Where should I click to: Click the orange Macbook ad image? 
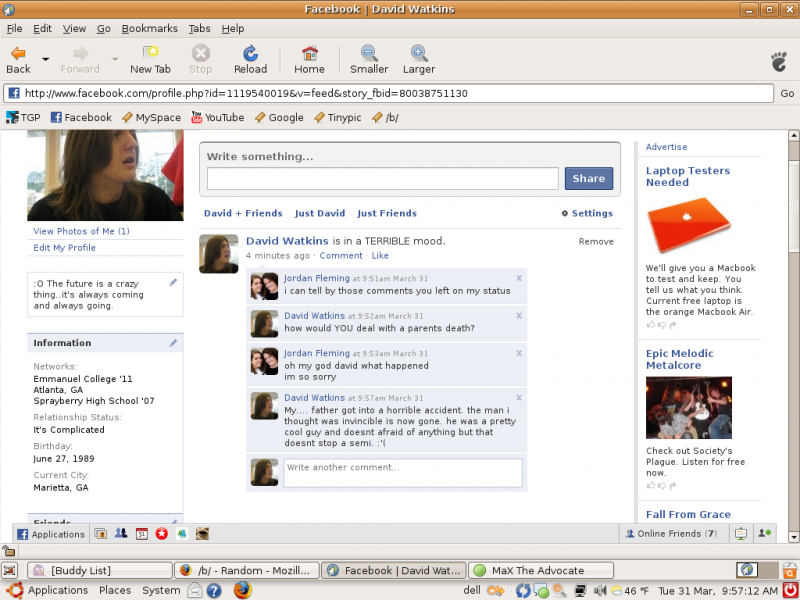(x=689, y=225)
